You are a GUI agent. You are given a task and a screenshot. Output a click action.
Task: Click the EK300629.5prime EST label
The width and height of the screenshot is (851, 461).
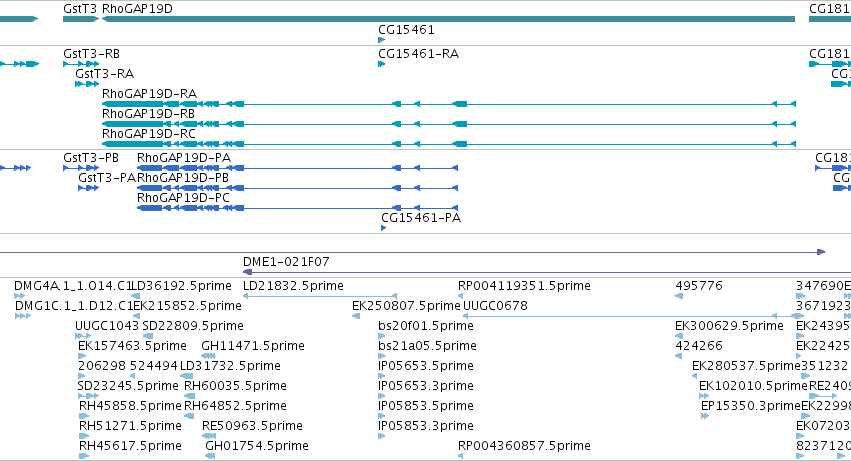pyautogui.click(x=729, y=326)
